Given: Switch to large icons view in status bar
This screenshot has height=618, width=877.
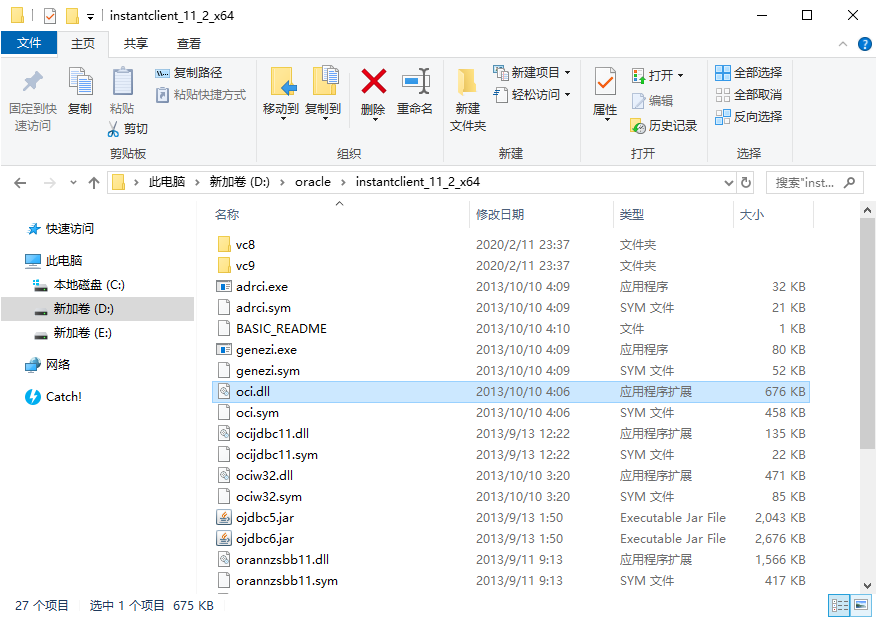Looking at the screenshot, I should [860, 606].
